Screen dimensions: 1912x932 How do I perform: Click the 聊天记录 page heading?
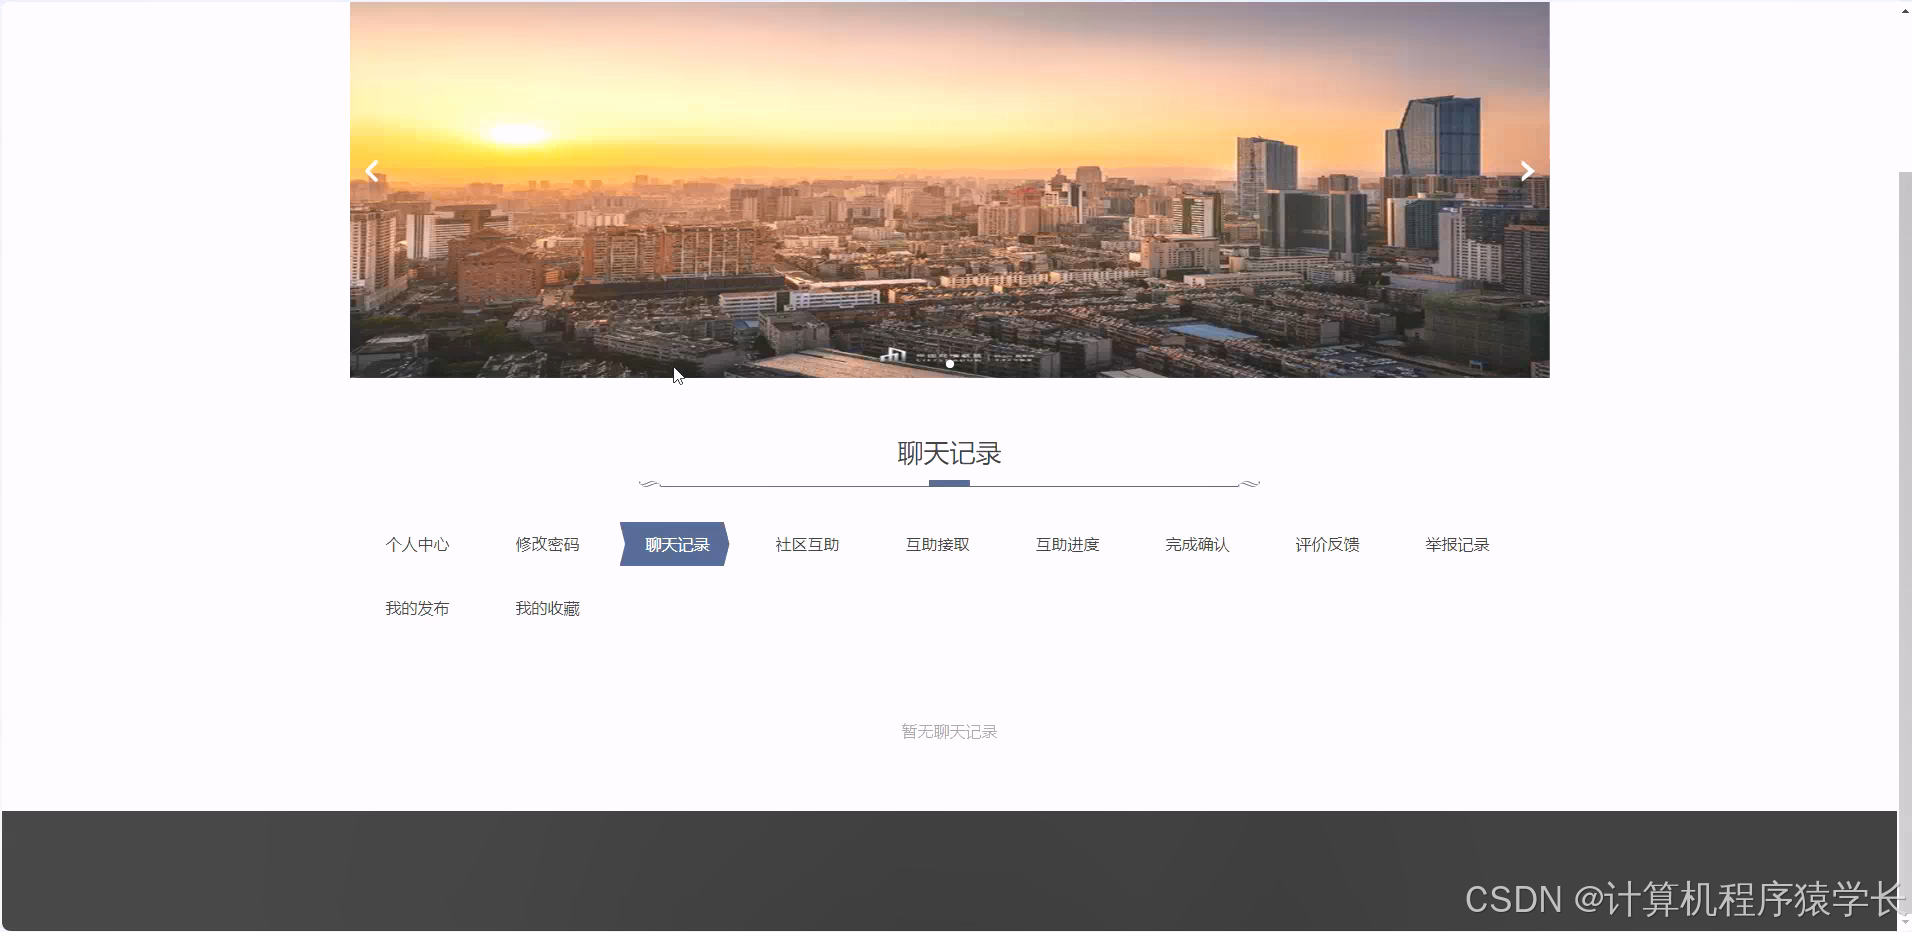(949, 454)
